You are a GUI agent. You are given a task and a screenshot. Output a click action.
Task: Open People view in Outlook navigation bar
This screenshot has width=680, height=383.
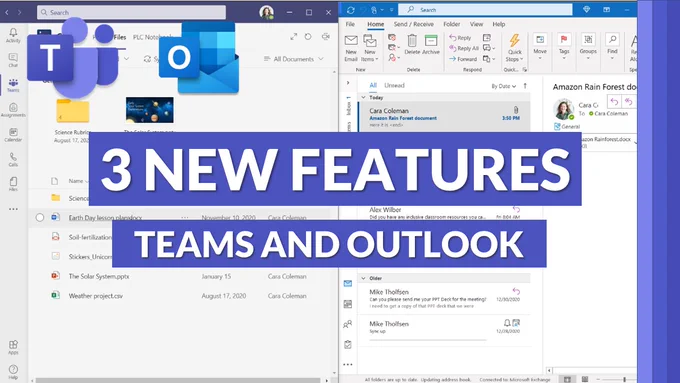(348, 324)
